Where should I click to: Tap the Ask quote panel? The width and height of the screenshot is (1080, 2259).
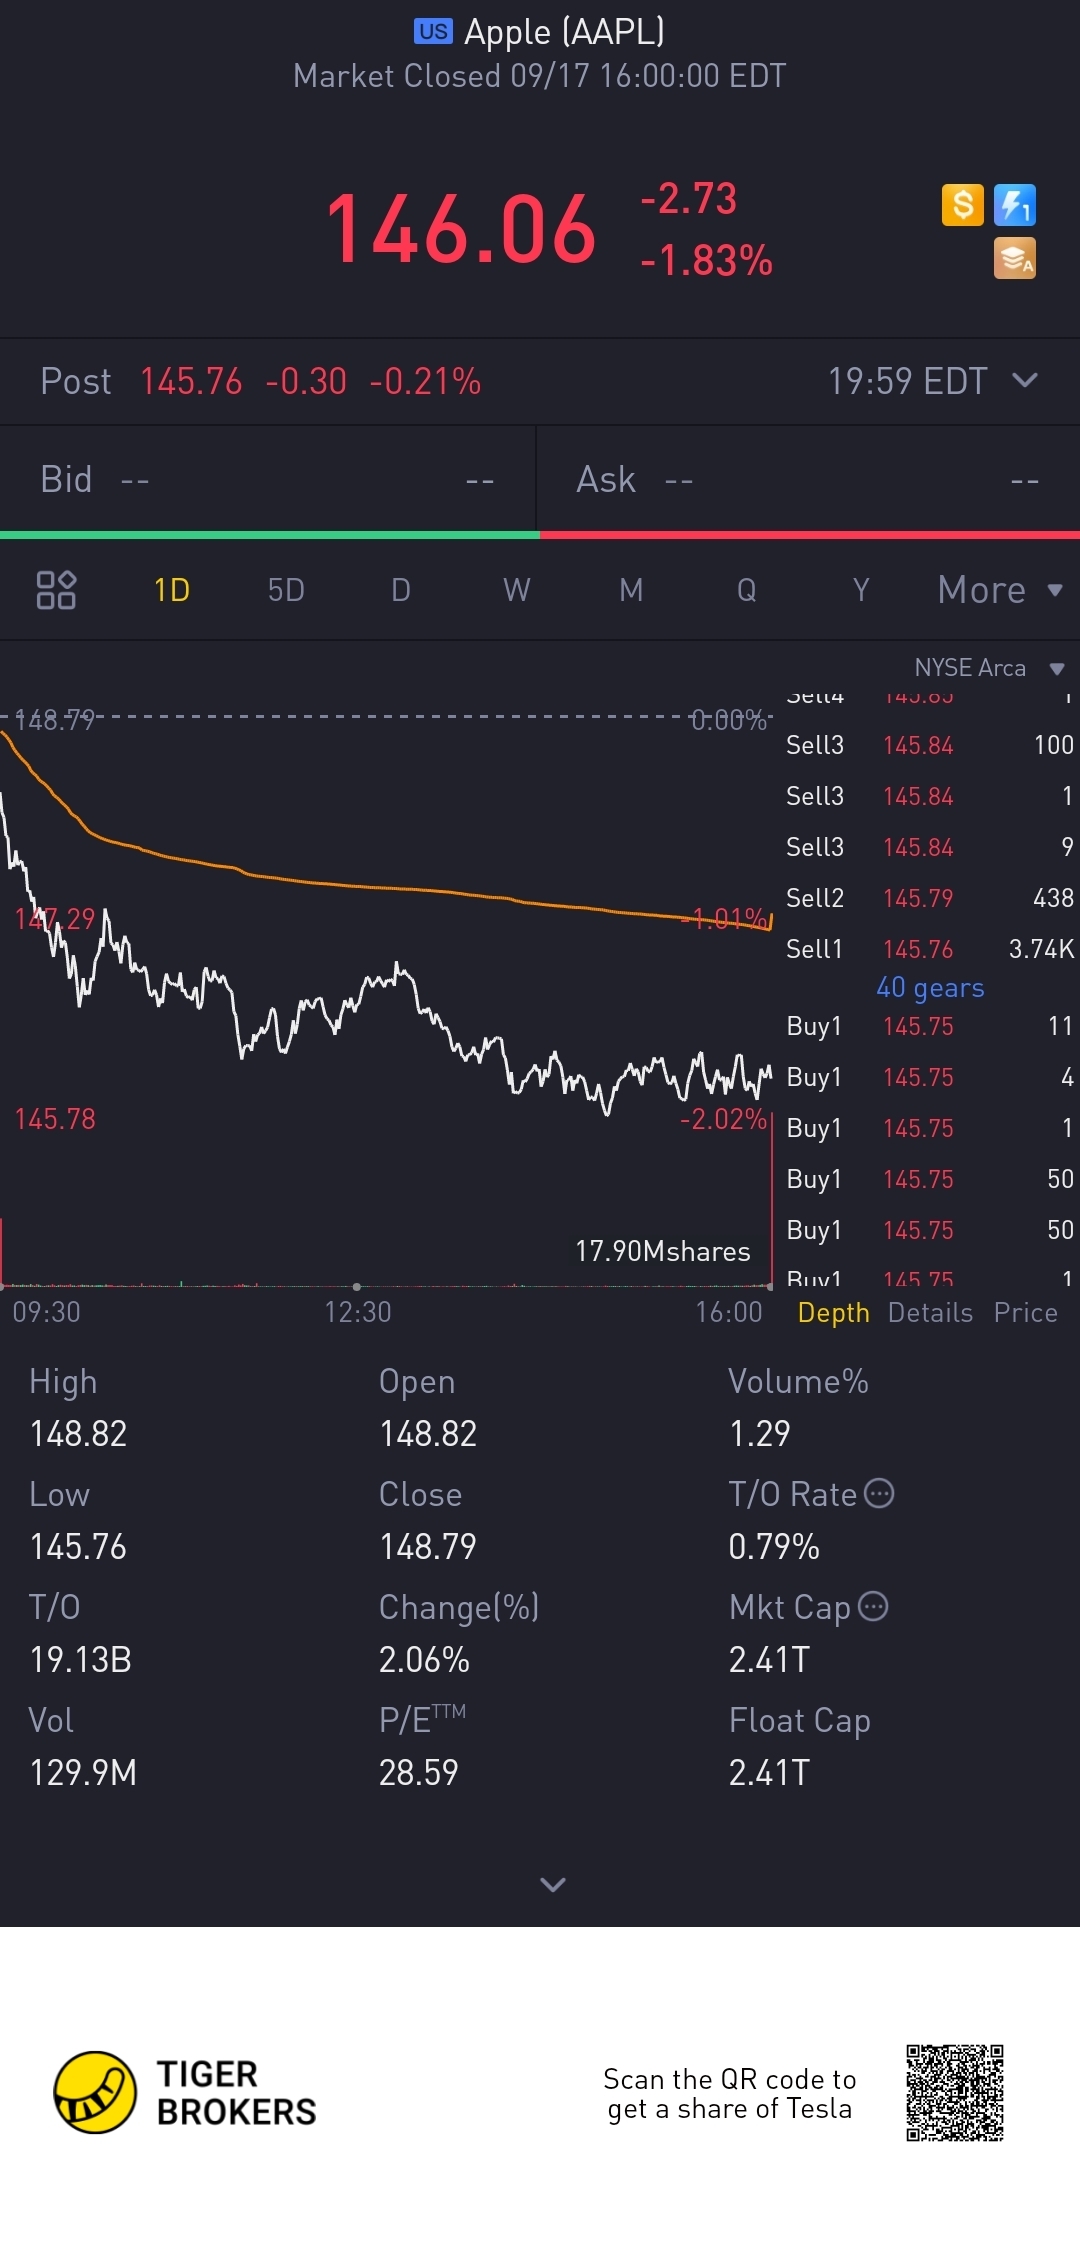pyautogui.click(x=808, y=479)
